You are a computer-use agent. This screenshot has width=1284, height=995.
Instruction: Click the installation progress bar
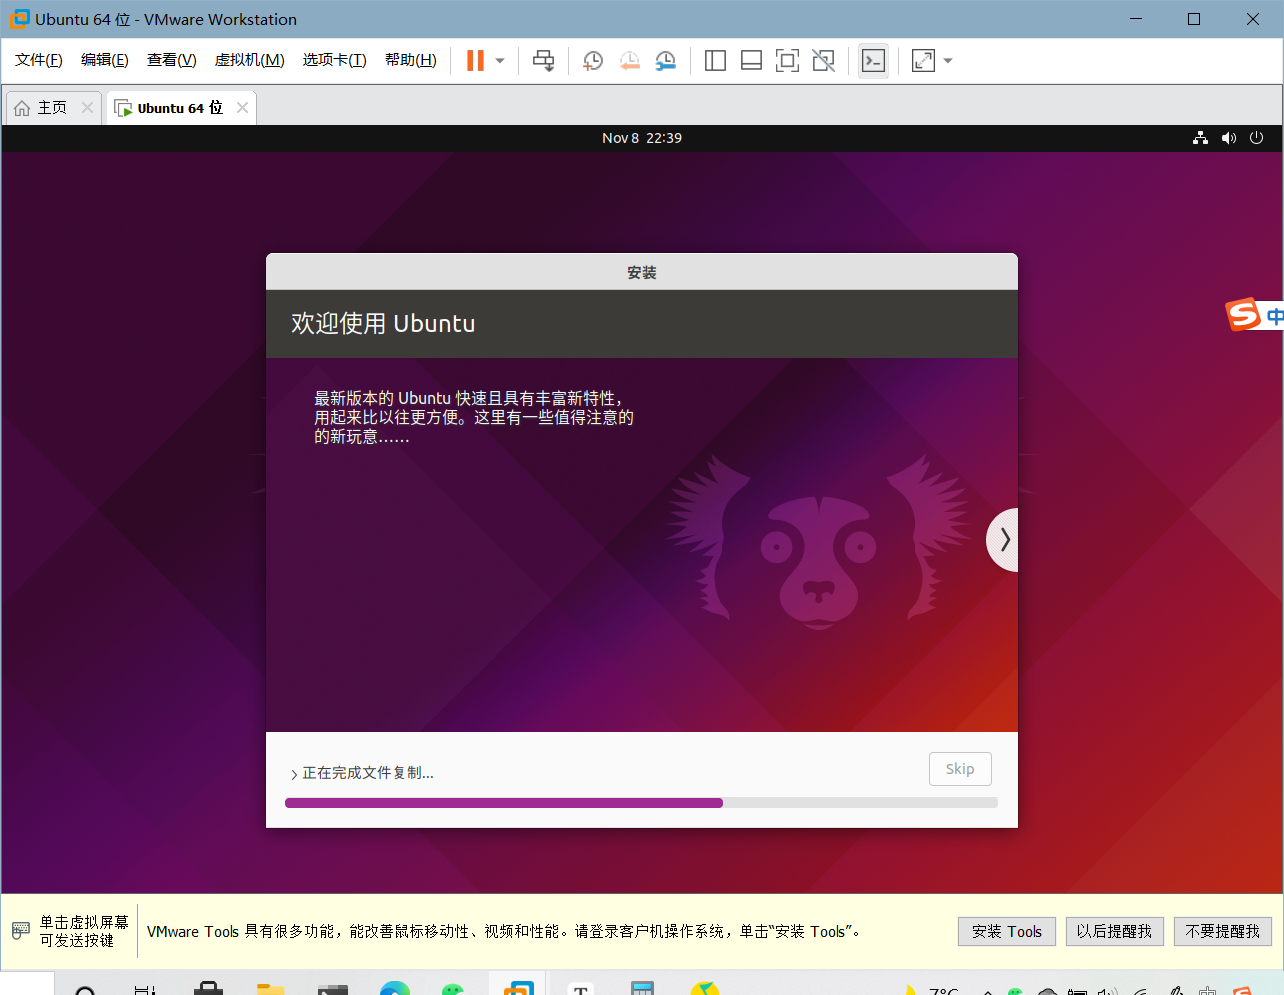point(641,803)
